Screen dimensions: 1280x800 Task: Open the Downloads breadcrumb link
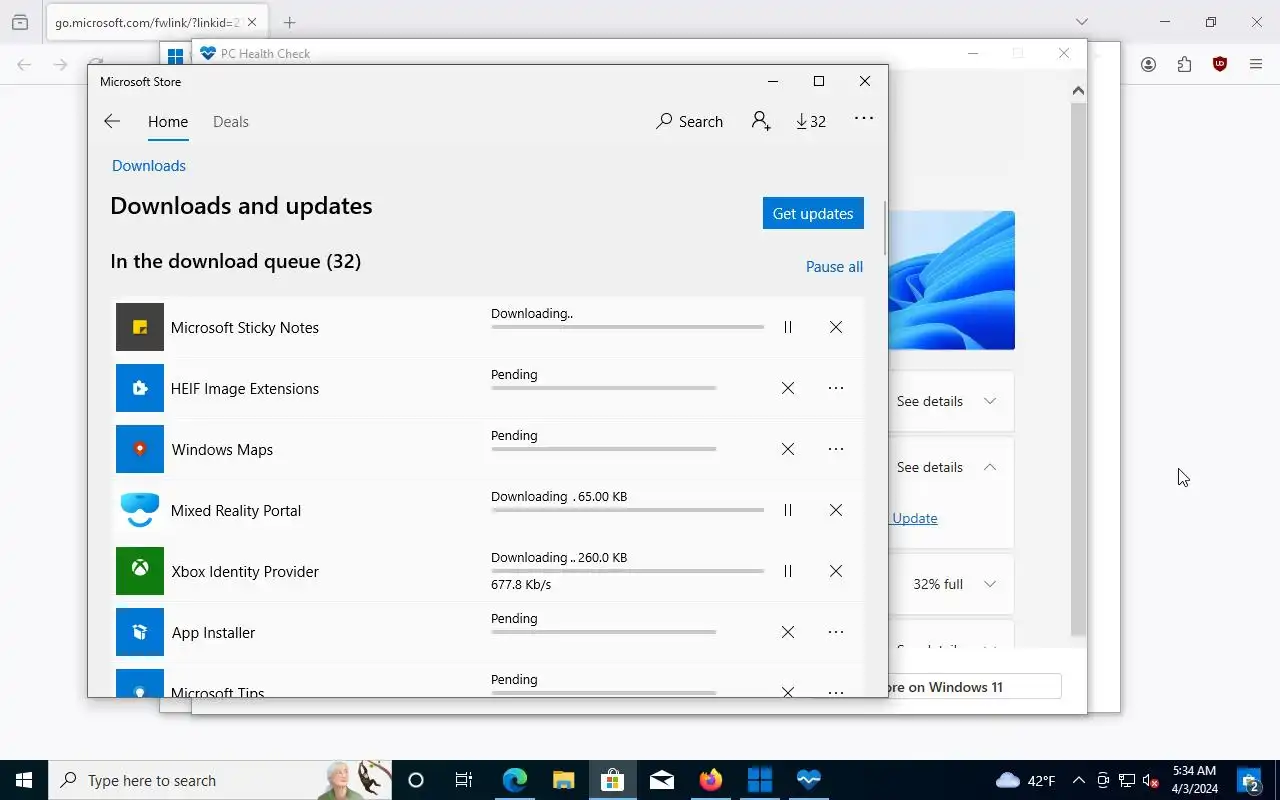[149, 166]
